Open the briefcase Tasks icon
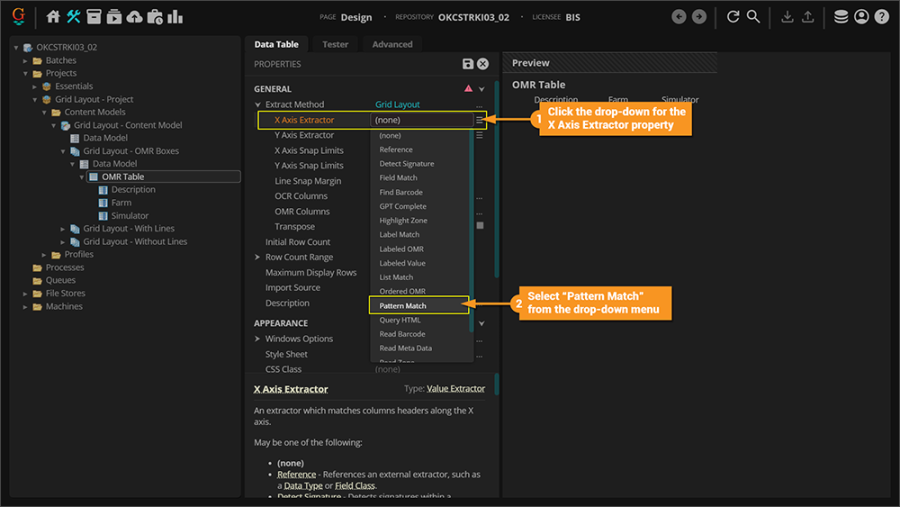 pos(155,17)
